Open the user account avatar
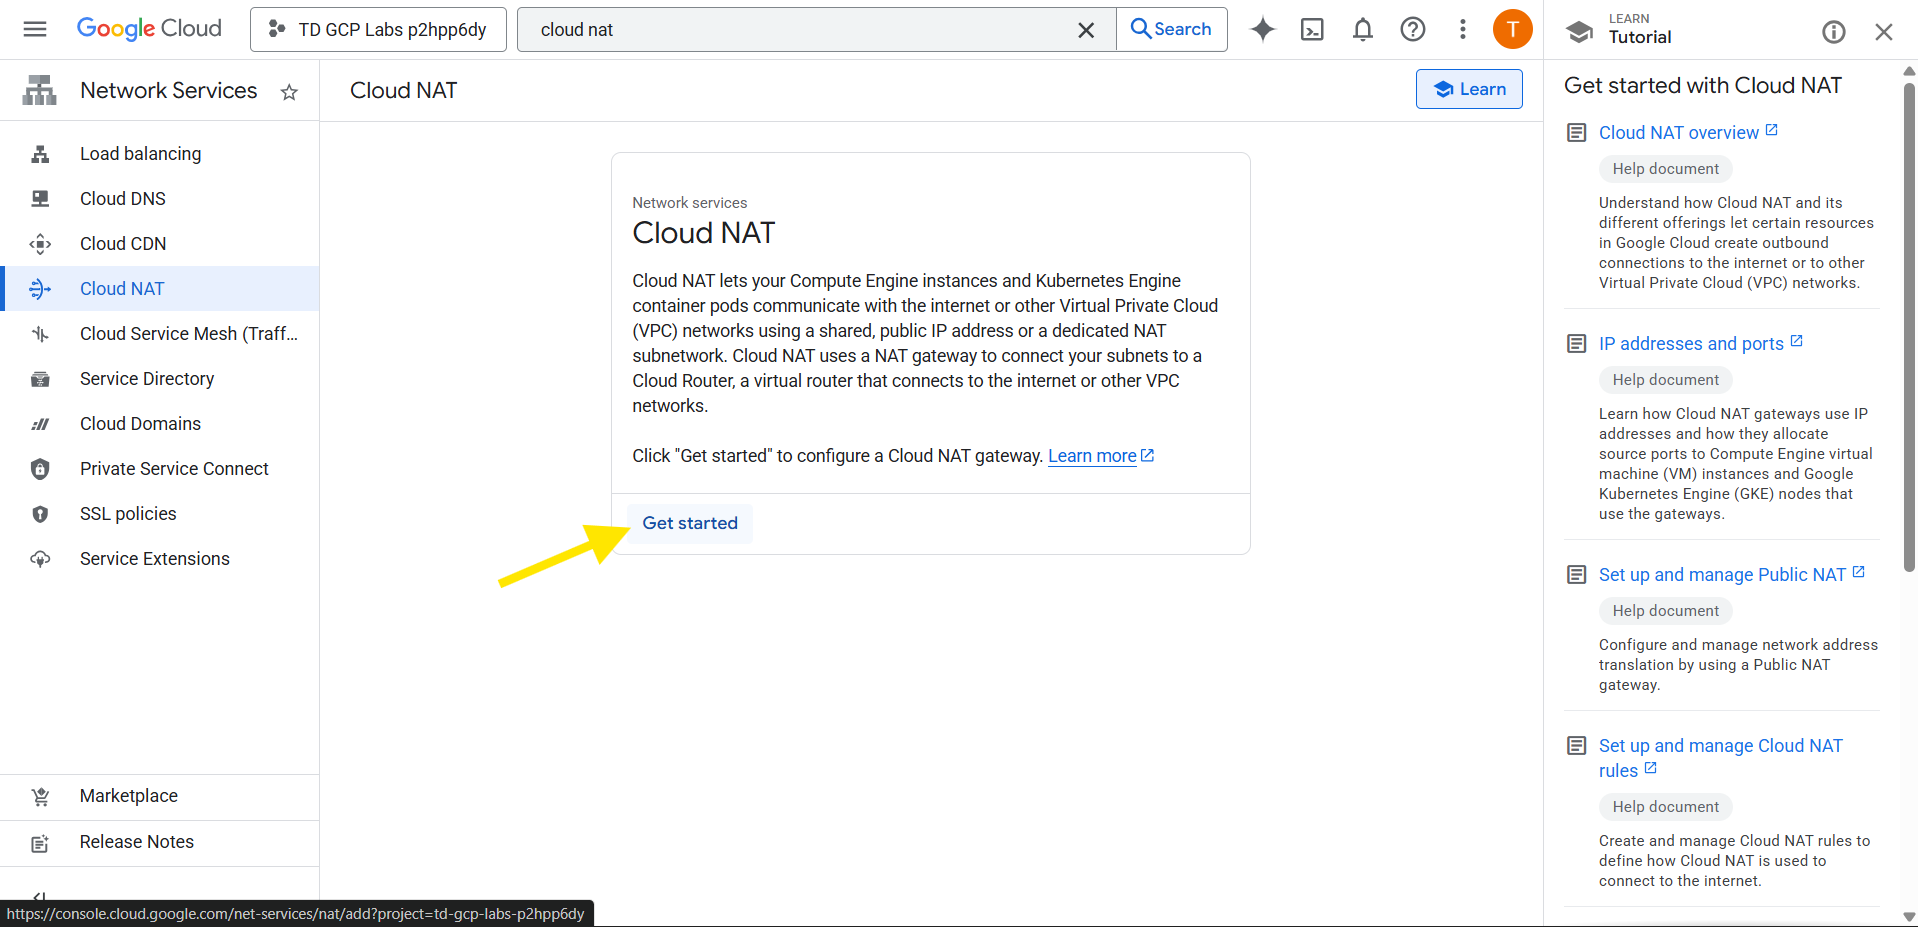 pyautogui.click(x=1512, y=29)
